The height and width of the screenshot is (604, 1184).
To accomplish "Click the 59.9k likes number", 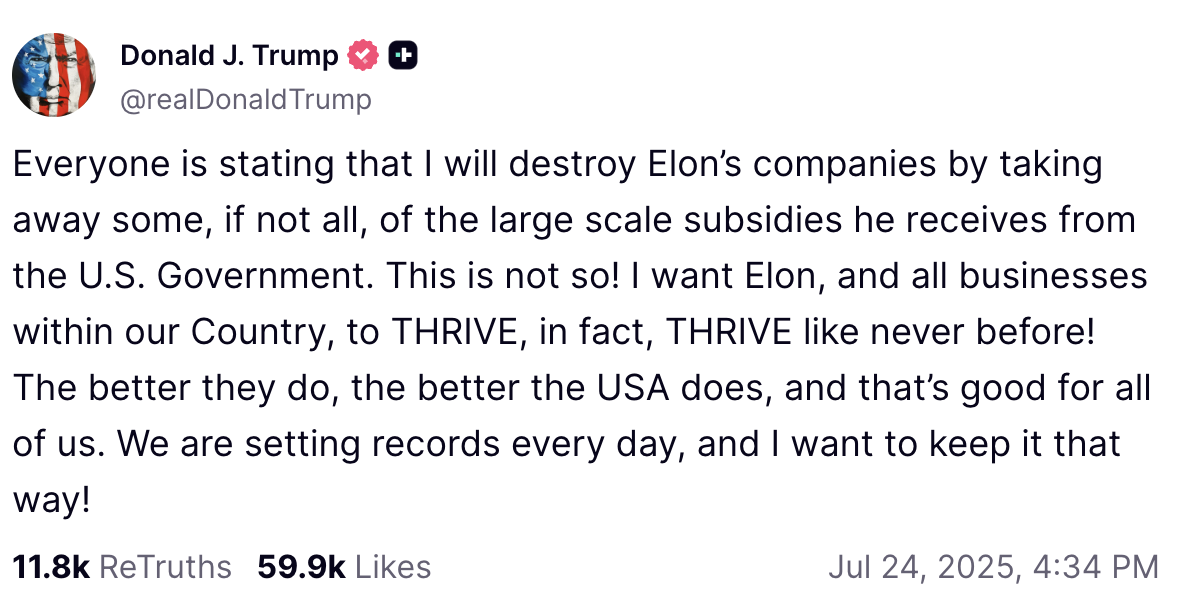I will tap(301, 567).
